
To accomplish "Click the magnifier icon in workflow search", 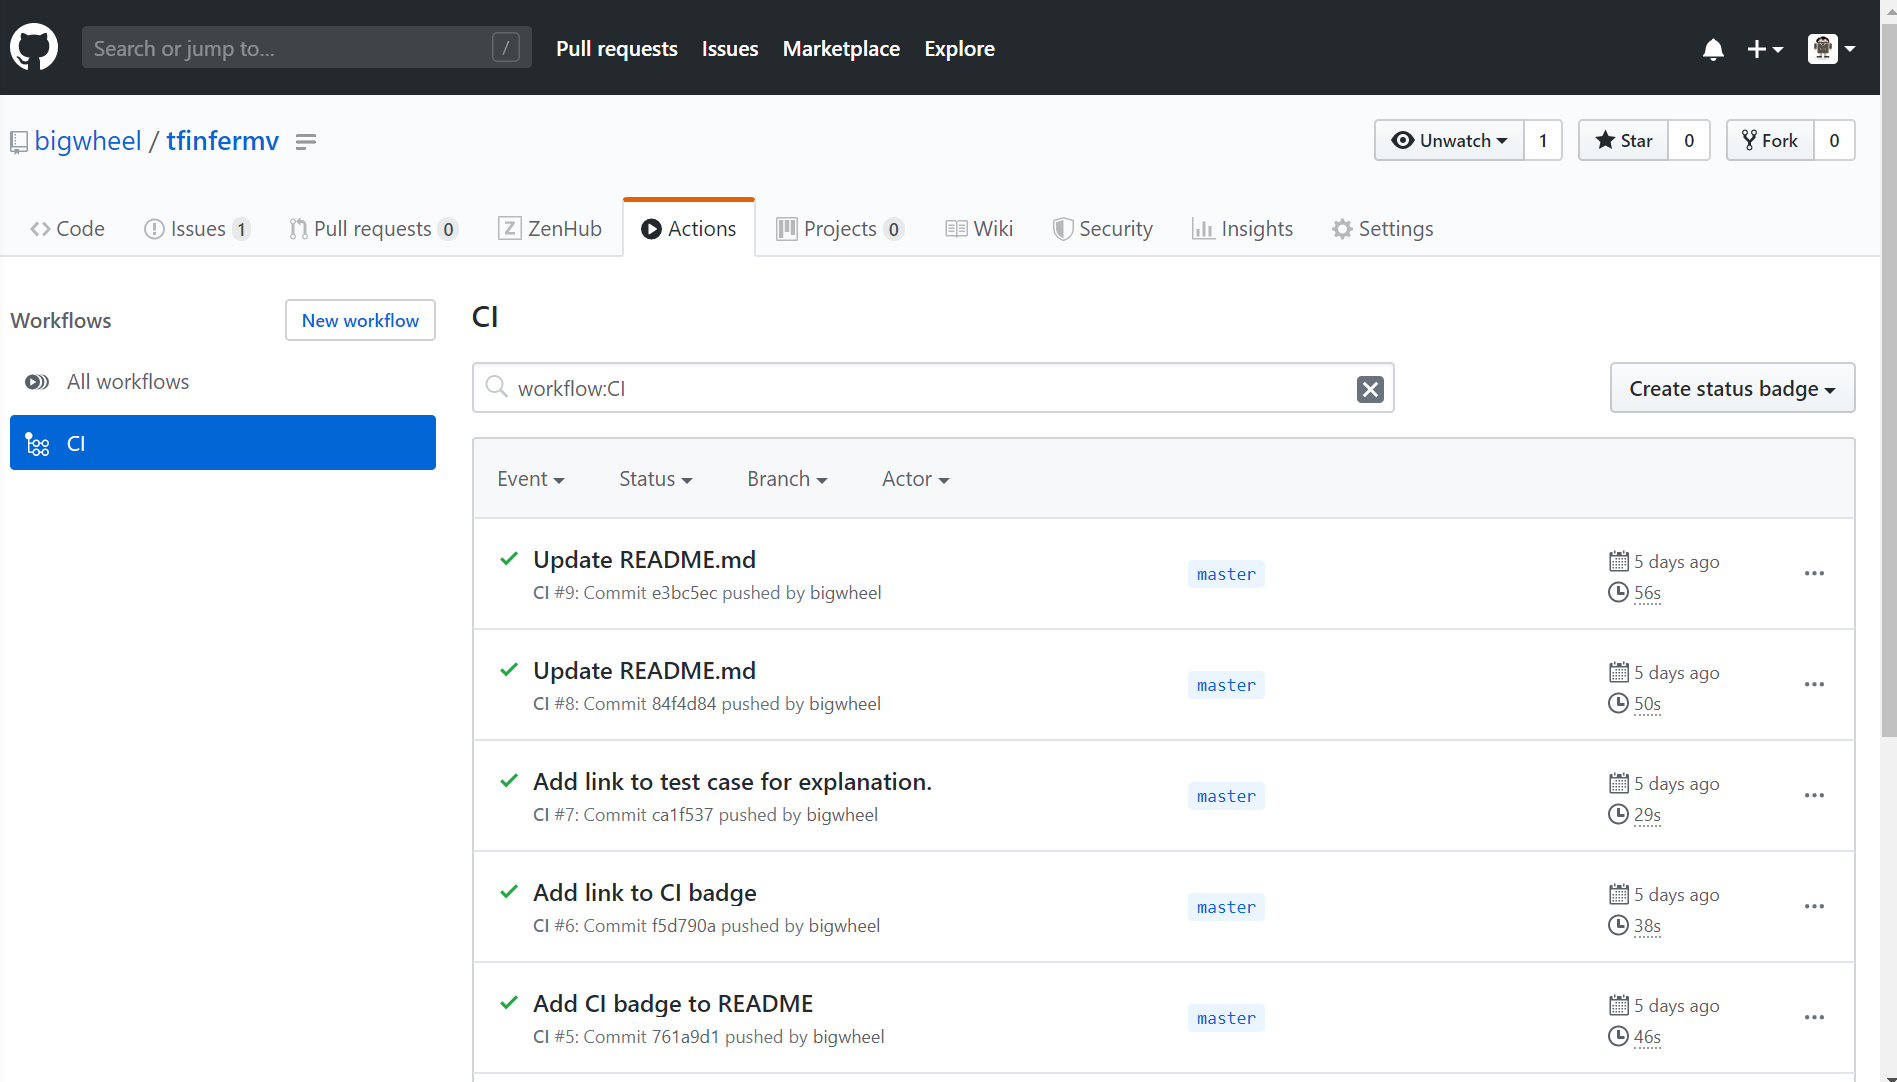I will pyautogui.click(x=496, y=387).
